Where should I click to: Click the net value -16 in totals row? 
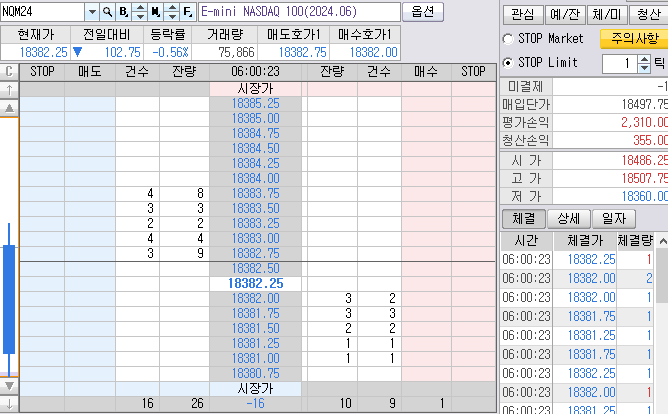255,403
